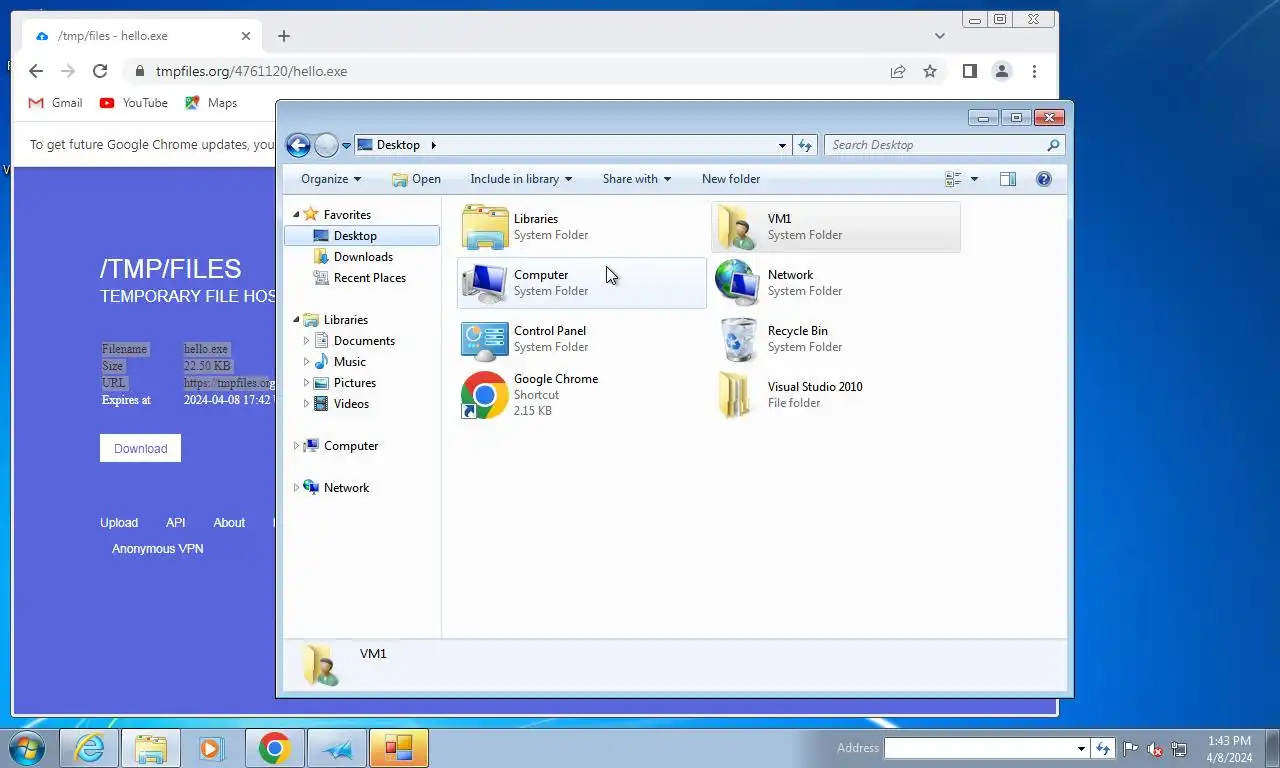Collapse the Favorites tree section
This screenshot has height=768, width=1280.
coord(296,215)
